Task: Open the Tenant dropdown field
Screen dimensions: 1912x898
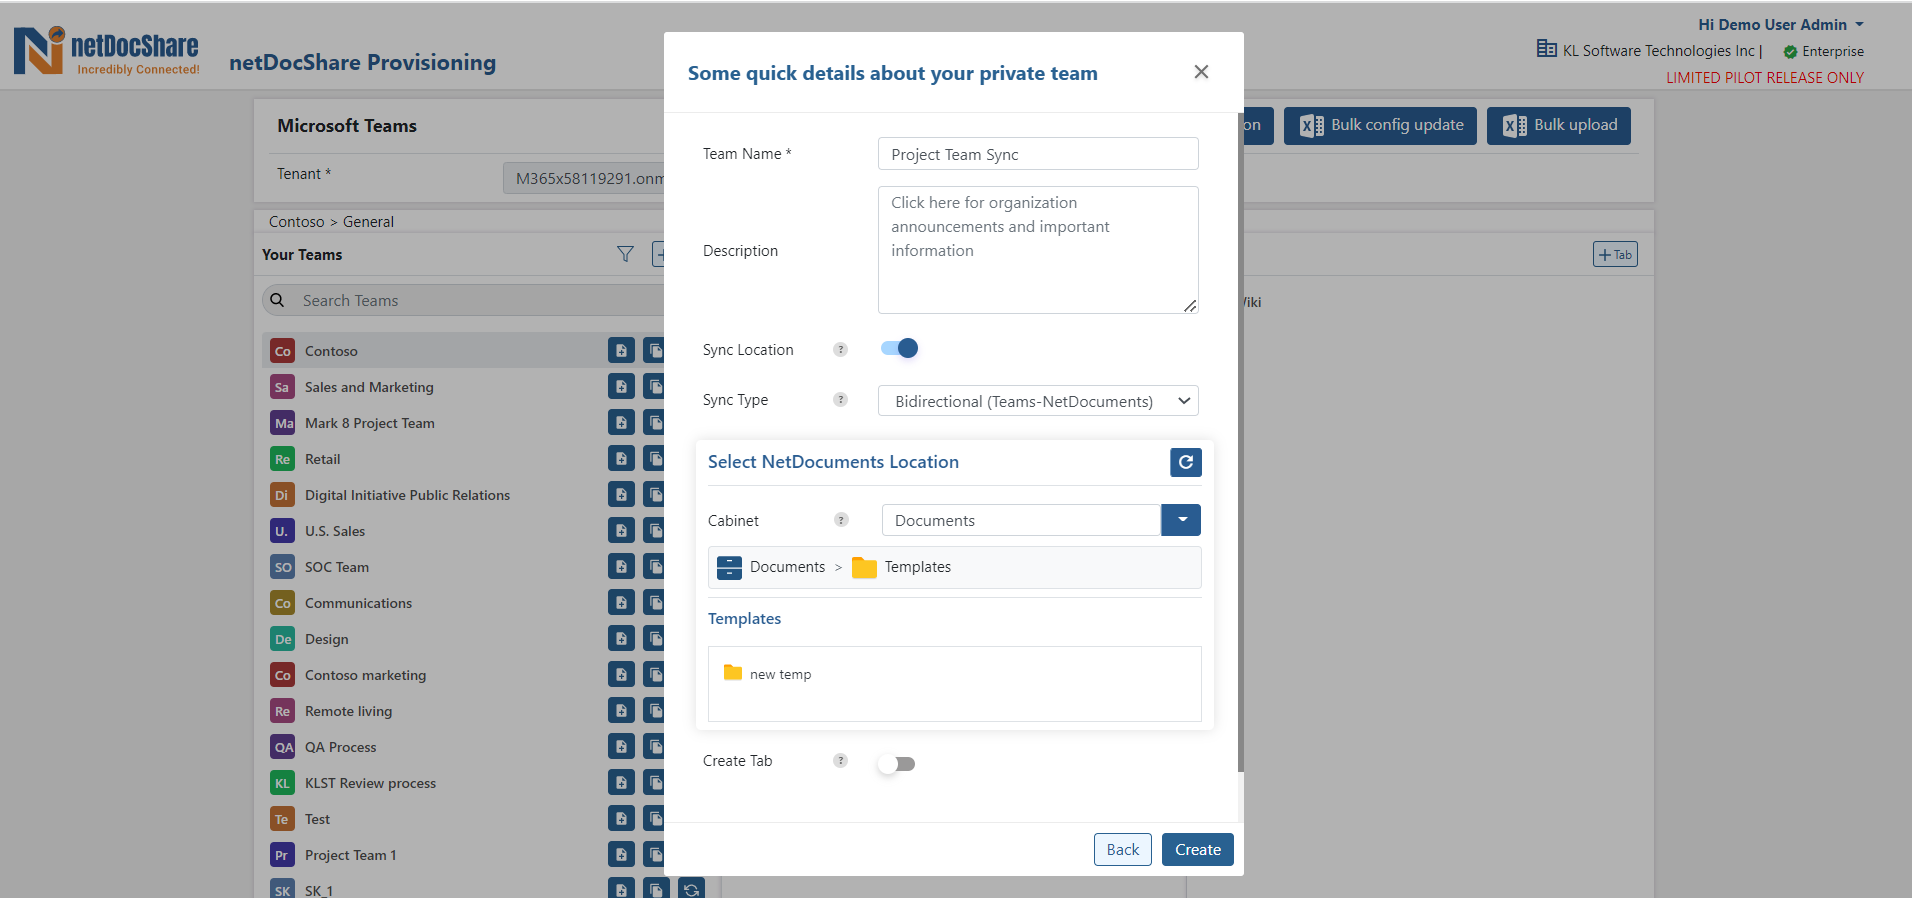Action: [584, 178]
